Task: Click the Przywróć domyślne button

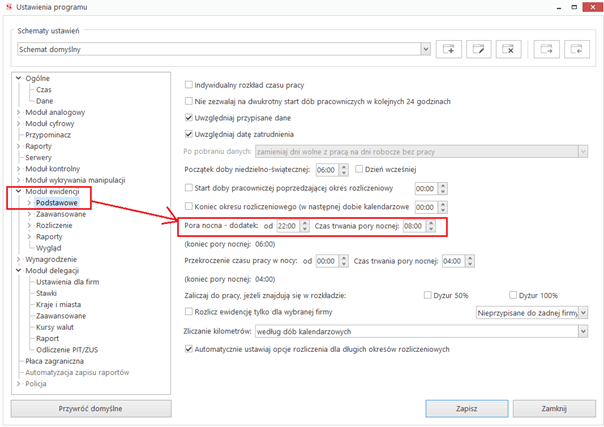Action: [91, 408]
